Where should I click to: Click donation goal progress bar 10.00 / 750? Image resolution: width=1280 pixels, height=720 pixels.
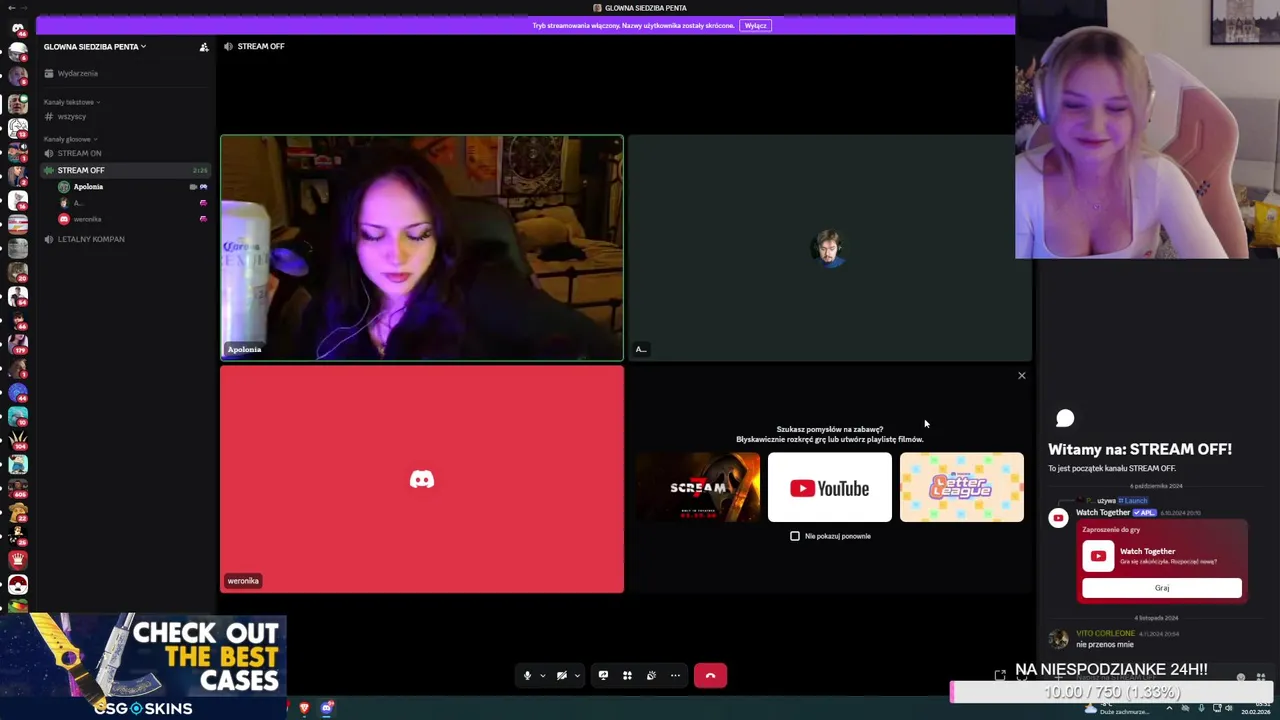coord(1112,692)
